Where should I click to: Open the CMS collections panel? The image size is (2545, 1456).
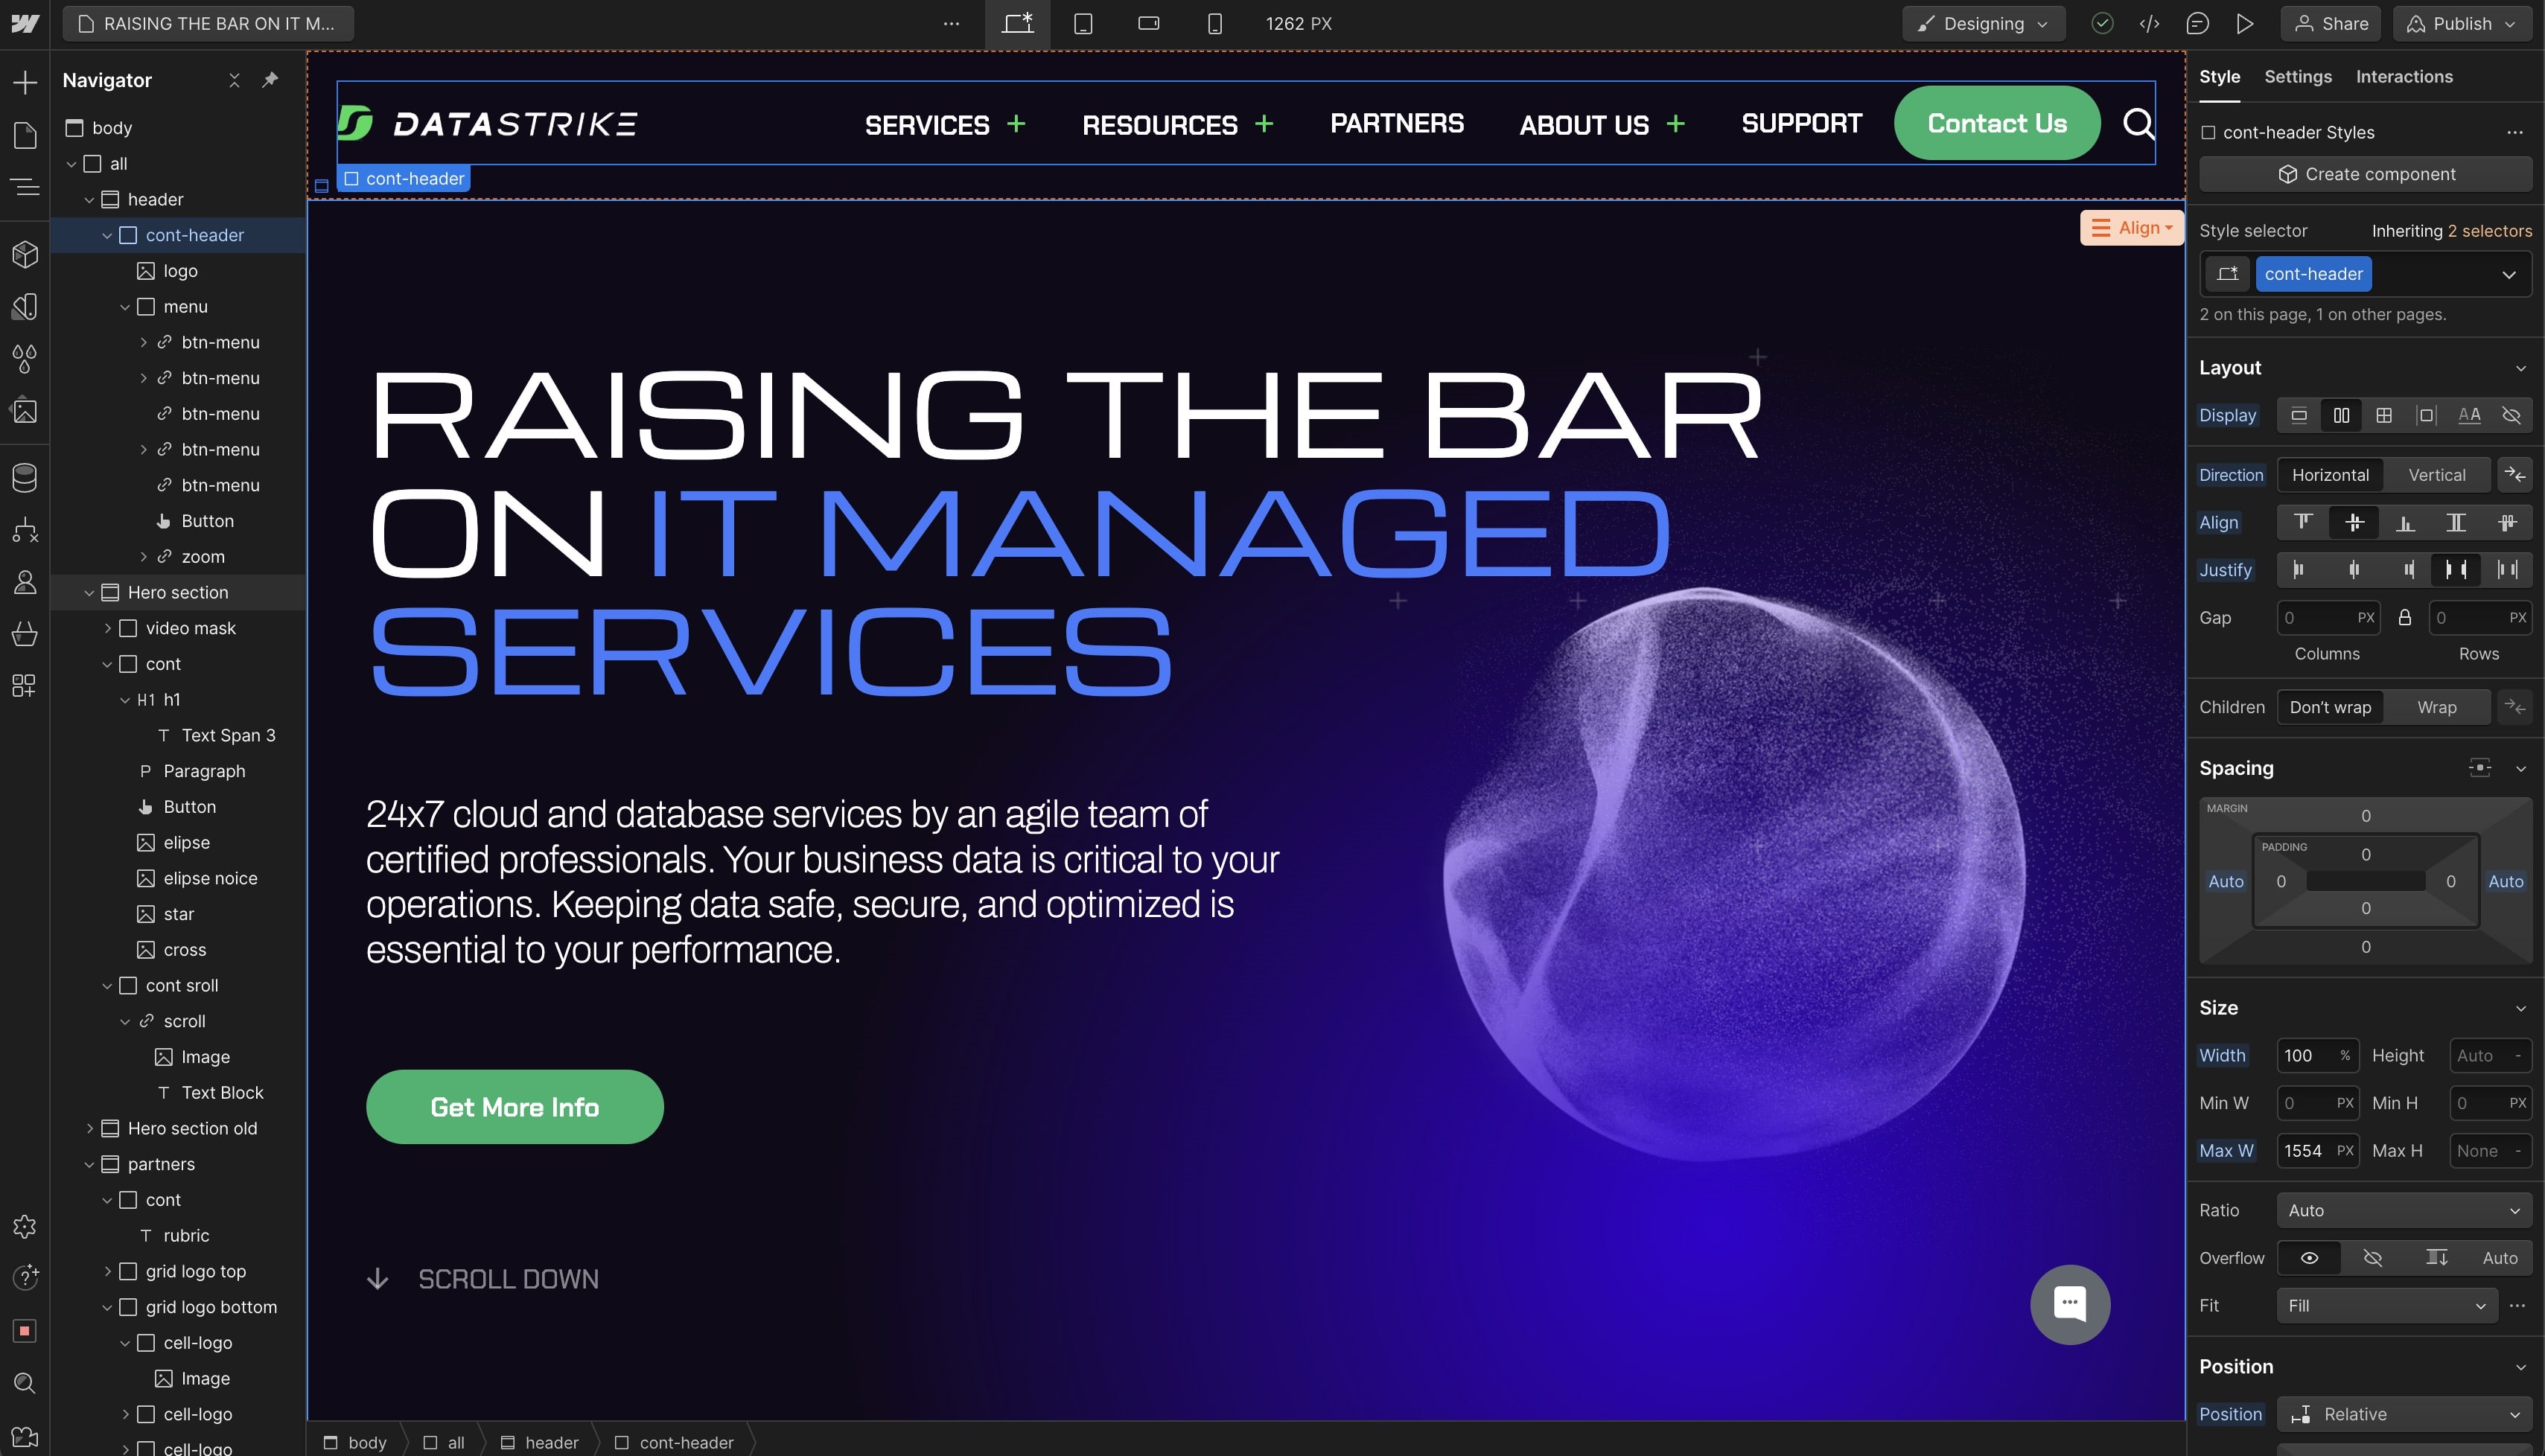(x=25, y=478)
